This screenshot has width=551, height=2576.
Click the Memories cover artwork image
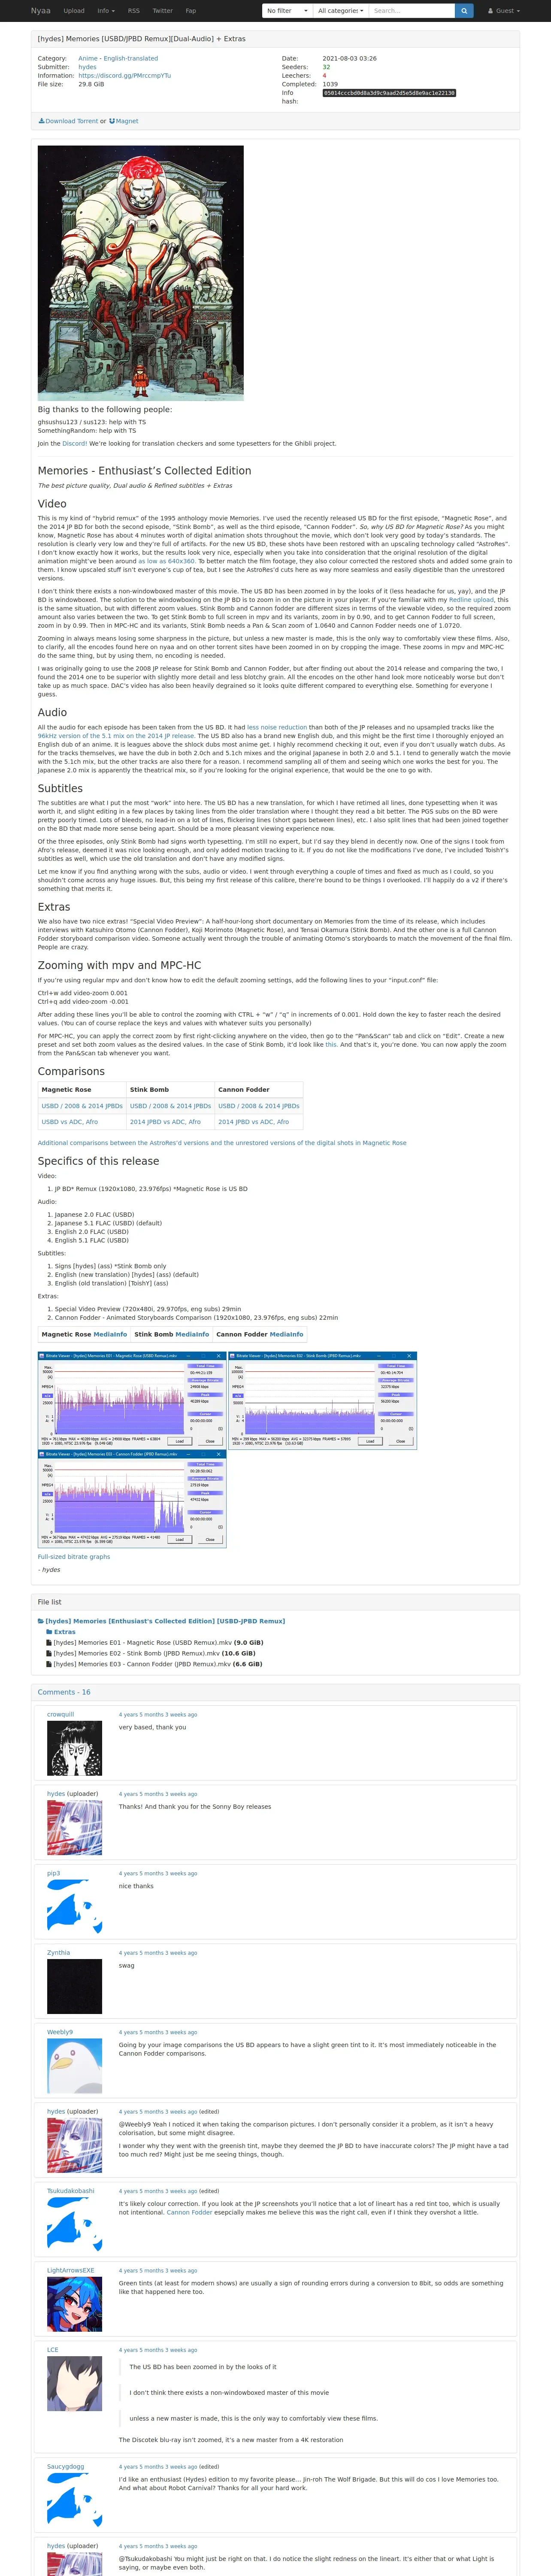141,273
